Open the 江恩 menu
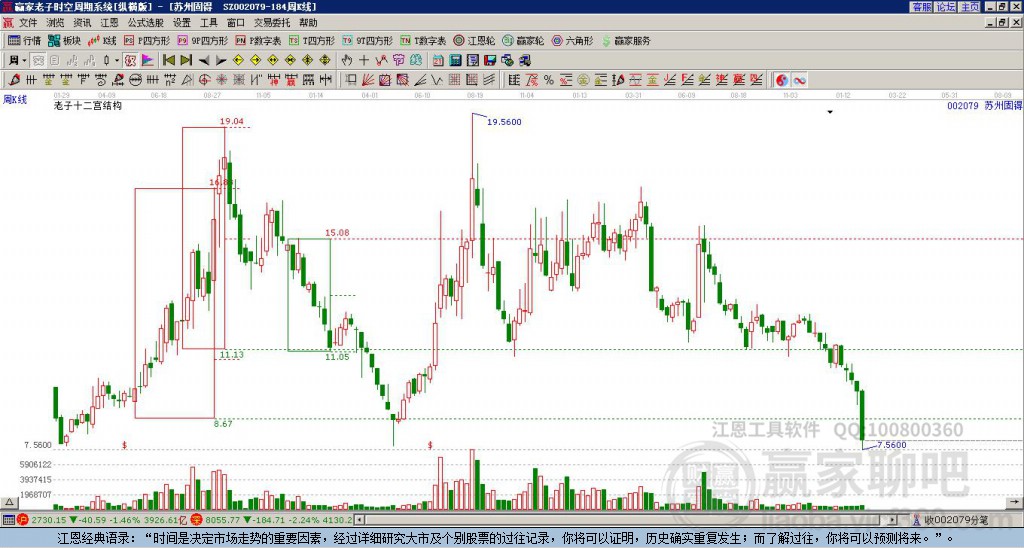Screen dimensions: 1024x548 tap(109, 23)
